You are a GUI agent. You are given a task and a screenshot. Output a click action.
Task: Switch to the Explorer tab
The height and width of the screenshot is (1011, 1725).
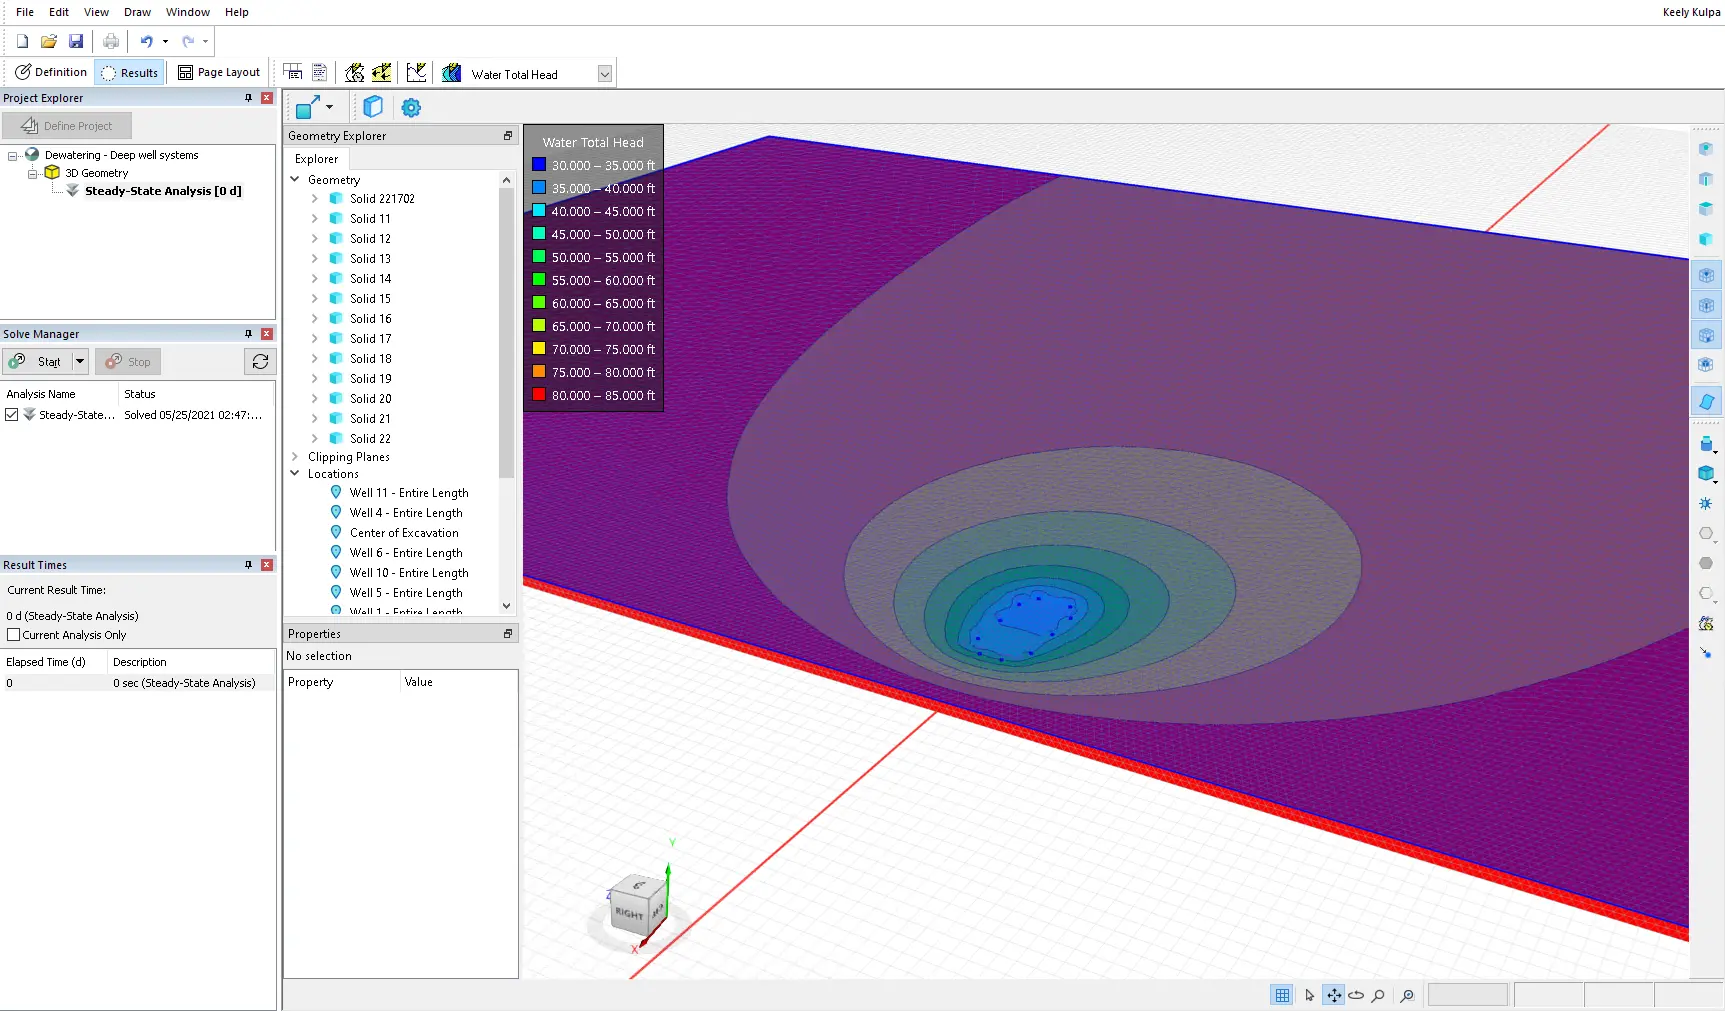point(316,159)
